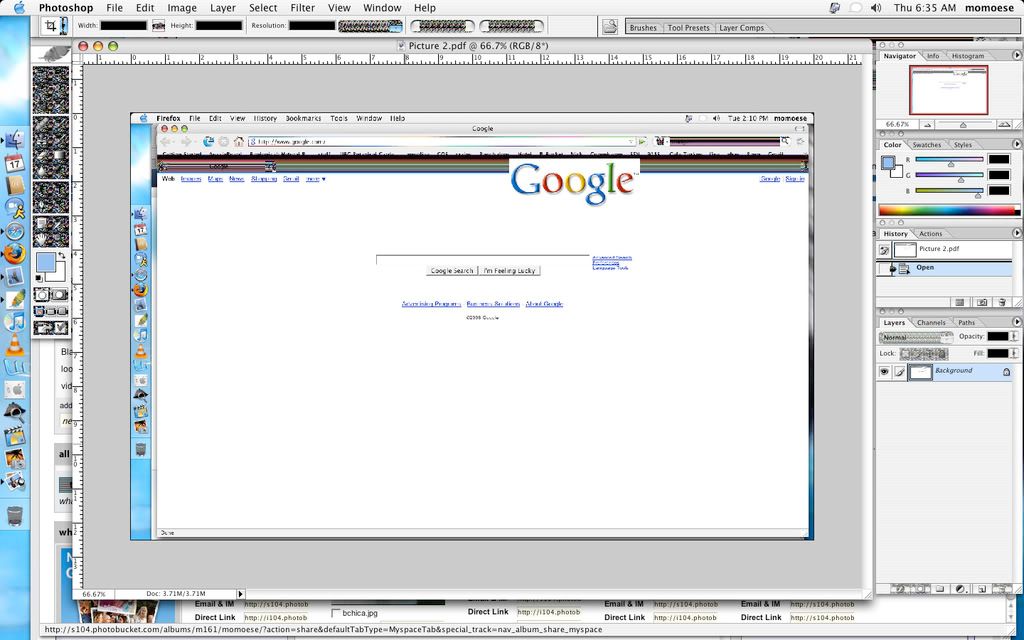Click the volume icon in the menu bar
Image resolution: width=1024 pixels, height=640 pixels.
[876, 8]
